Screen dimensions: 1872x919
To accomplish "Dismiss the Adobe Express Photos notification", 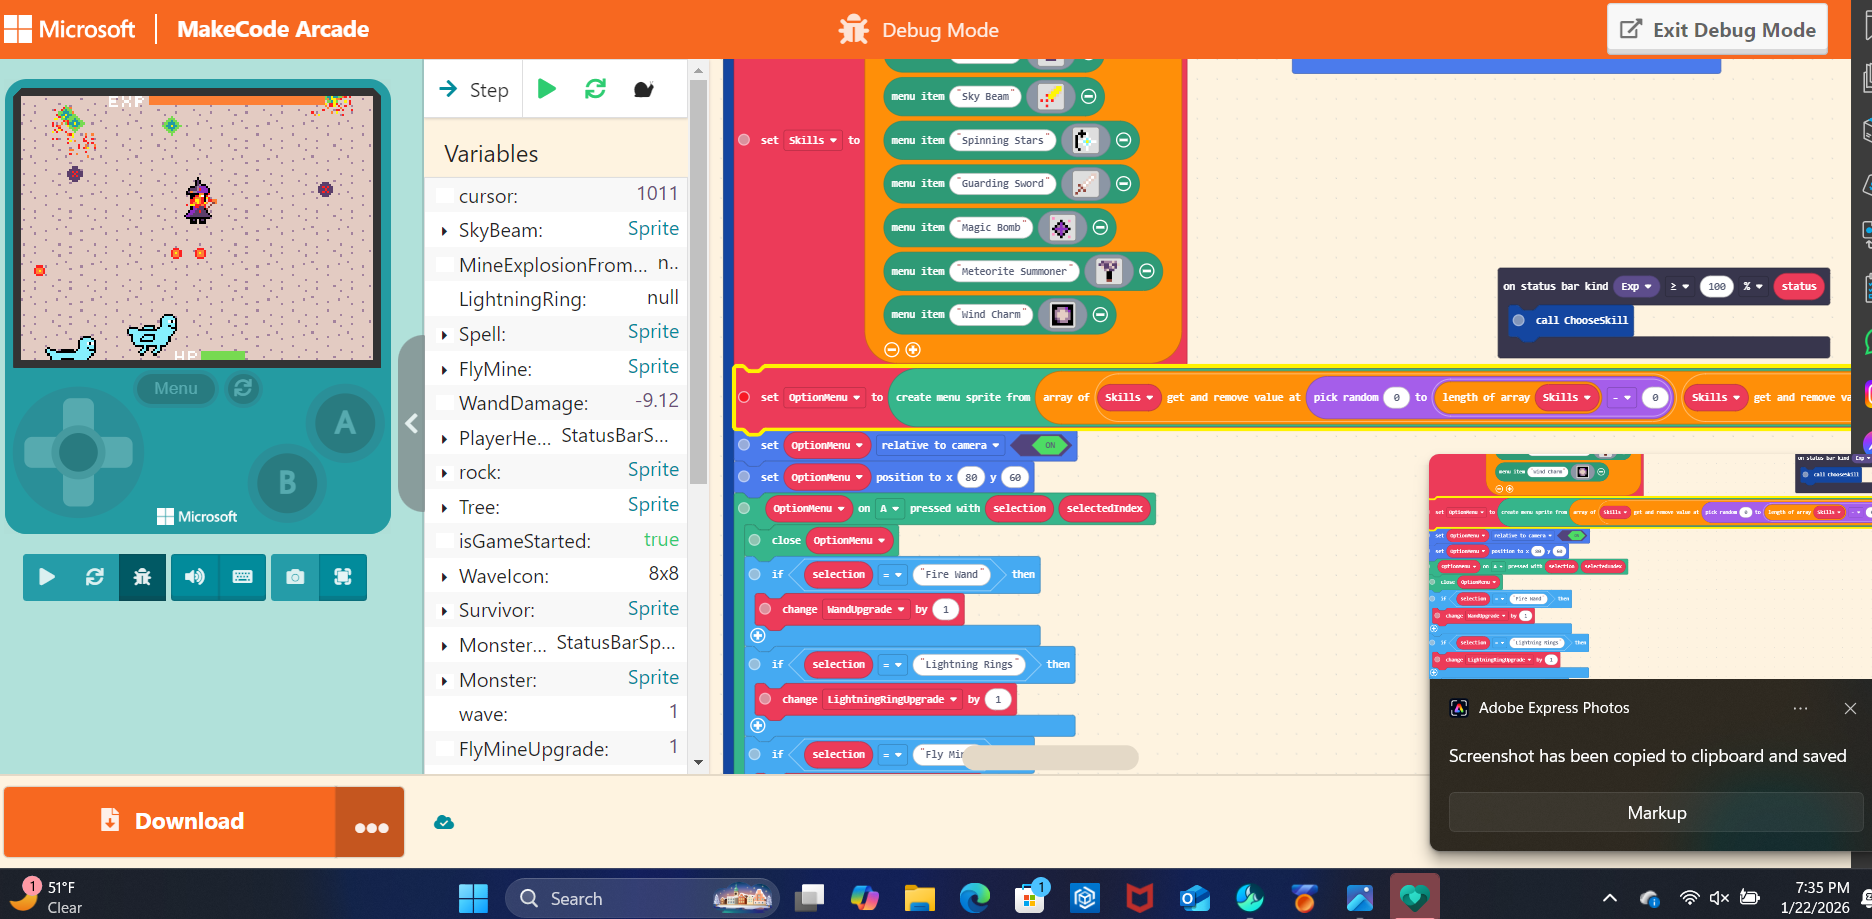I will (1850, 708).
